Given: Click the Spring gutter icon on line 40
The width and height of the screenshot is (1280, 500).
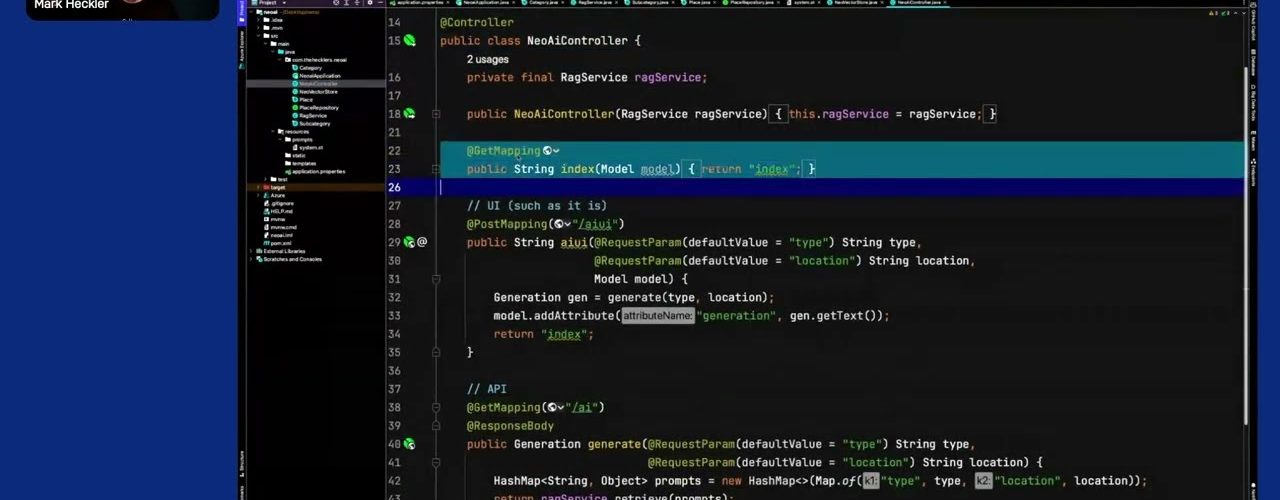Looking at the screenshot, I should click(x=409, y=444).
